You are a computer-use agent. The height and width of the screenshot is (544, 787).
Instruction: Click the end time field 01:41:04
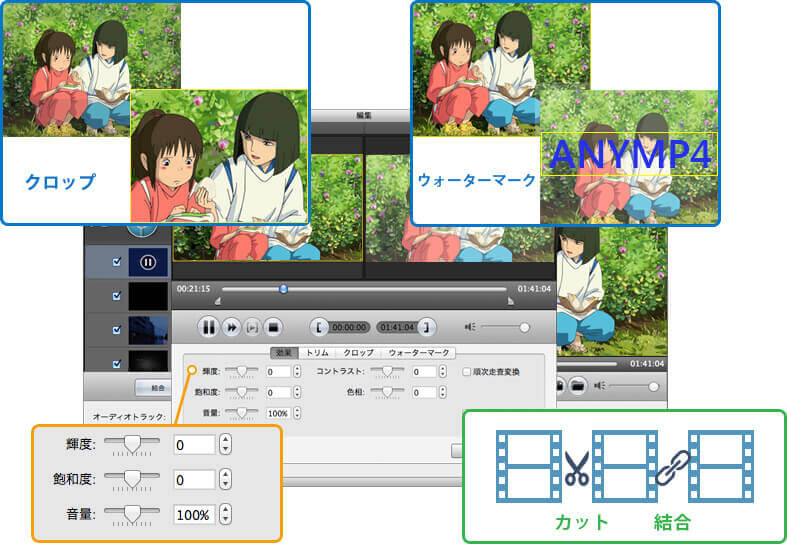pyautogui.click(x=397, y=328)
